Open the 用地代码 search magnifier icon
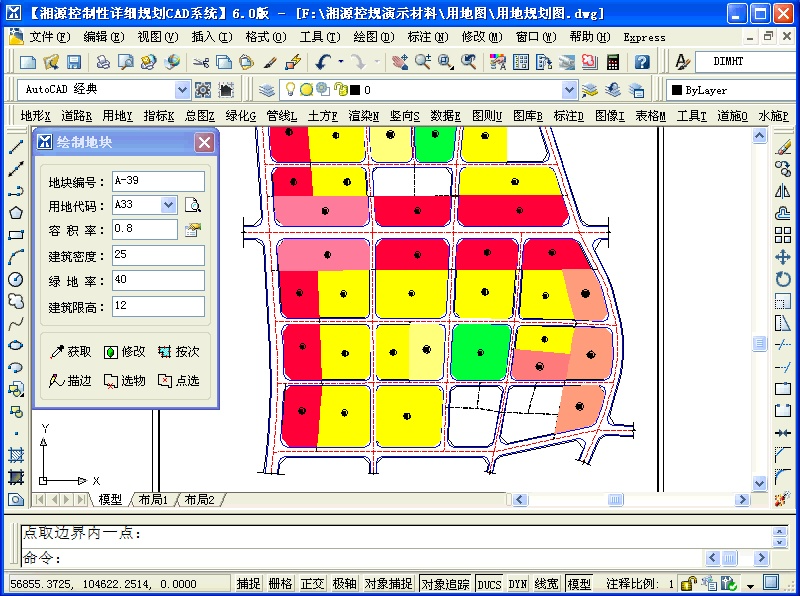The width and height of the screenshot is (800, 596). click(196, 203)
